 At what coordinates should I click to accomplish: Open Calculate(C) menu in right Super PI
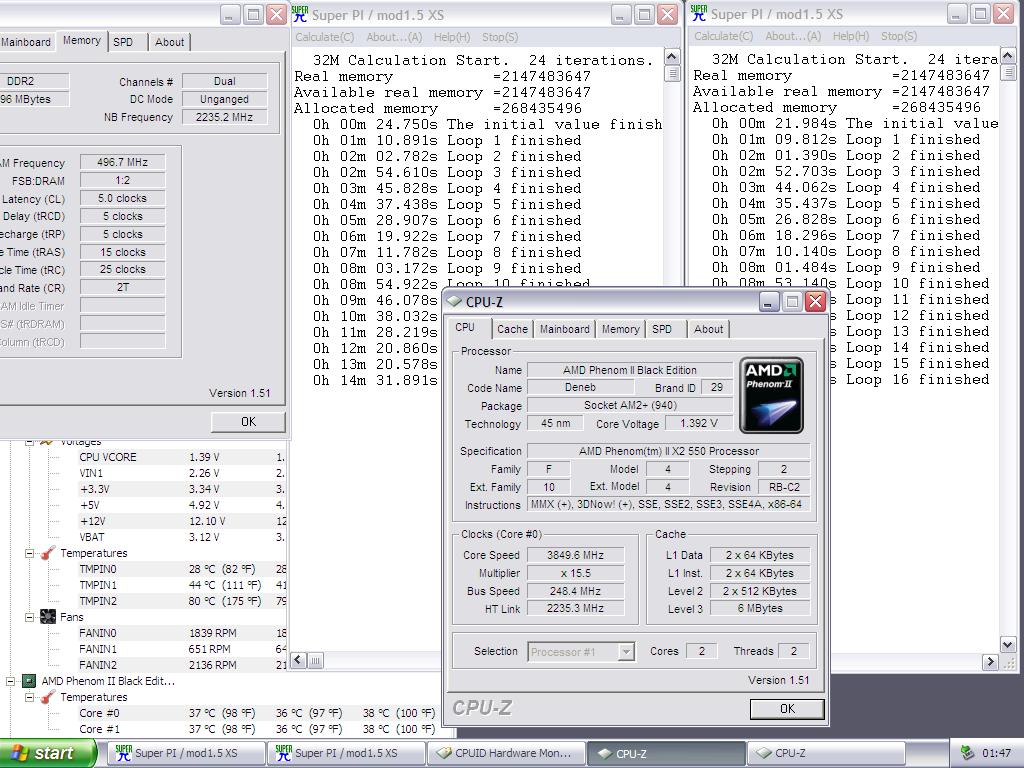tap(724, 36)
